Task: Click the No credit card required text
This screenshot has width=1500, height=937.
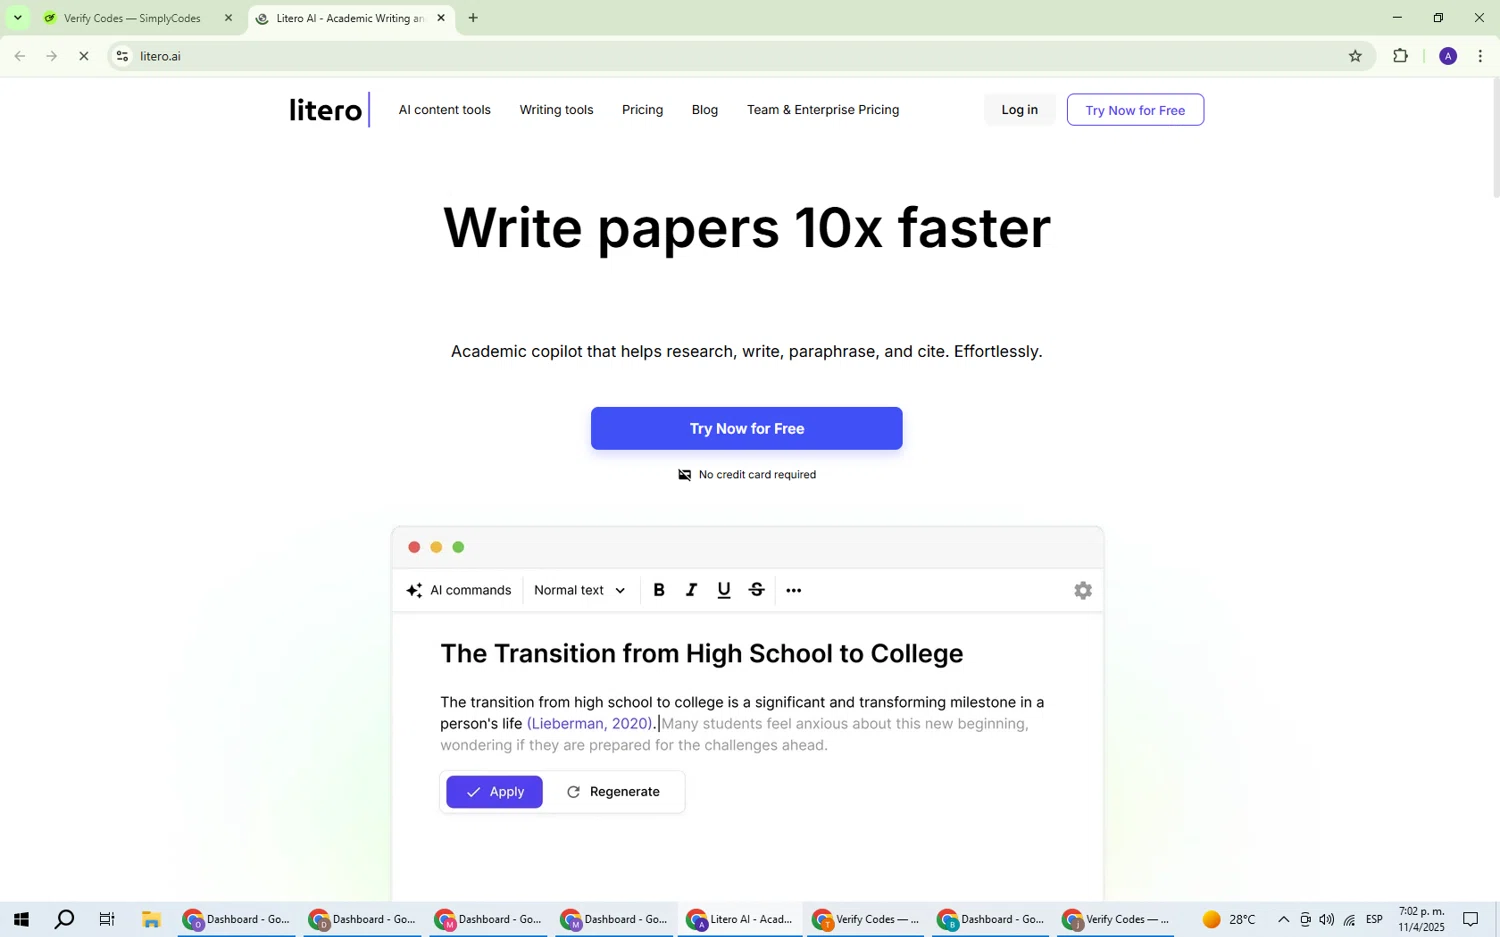Action: pos(757,475)
